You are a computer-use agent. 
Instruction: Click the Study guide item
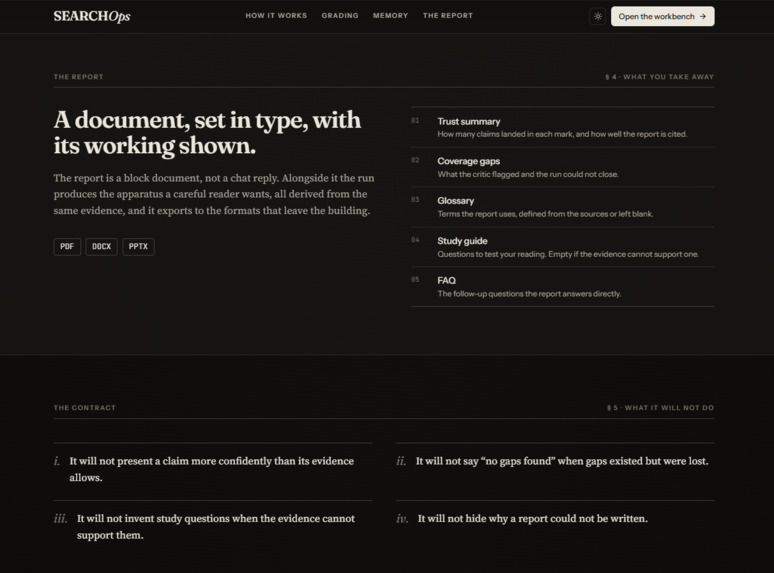pyautogui.click(x=563, y=247)
